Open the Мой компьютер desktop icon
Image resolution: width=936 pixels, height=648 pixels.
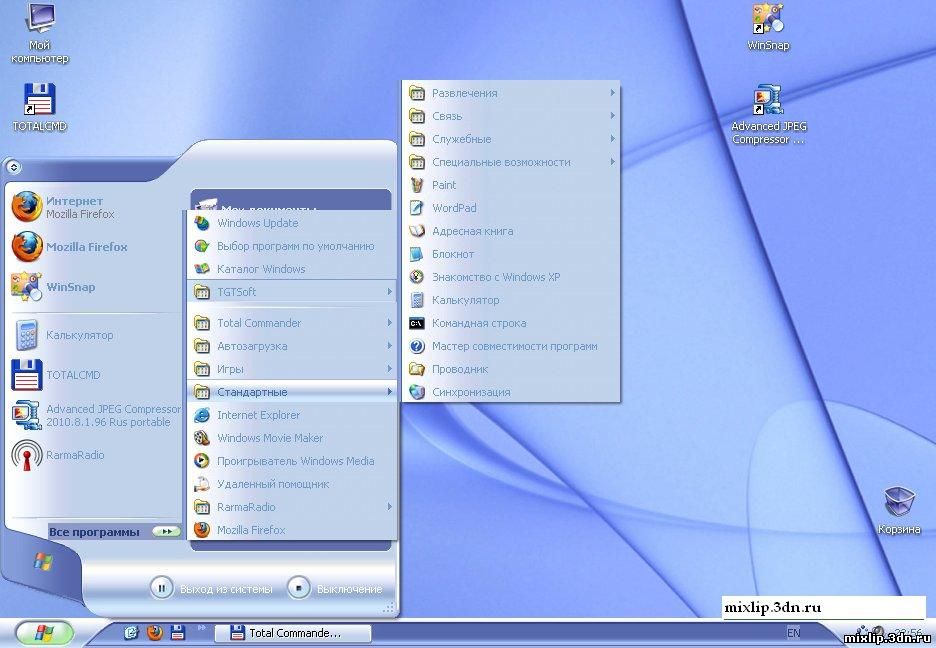click(40, 33)
